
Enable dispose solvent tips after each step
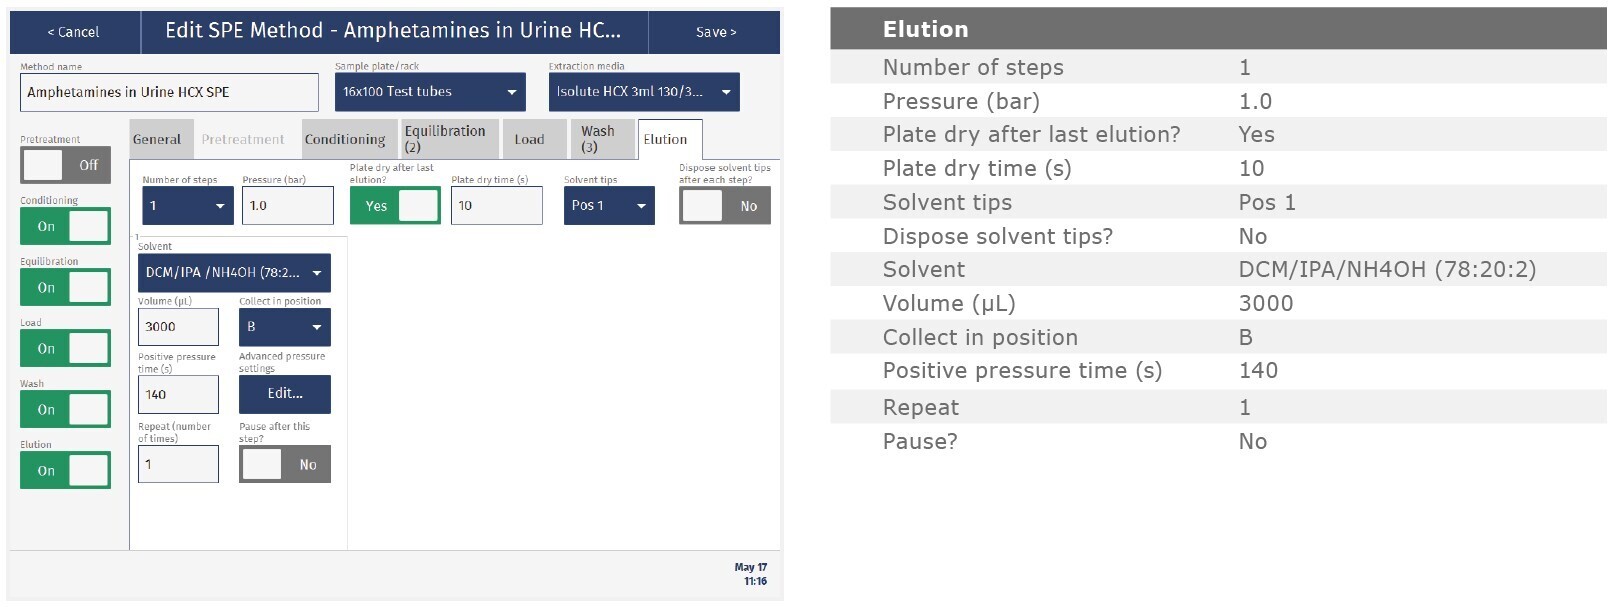coord(724,206)
